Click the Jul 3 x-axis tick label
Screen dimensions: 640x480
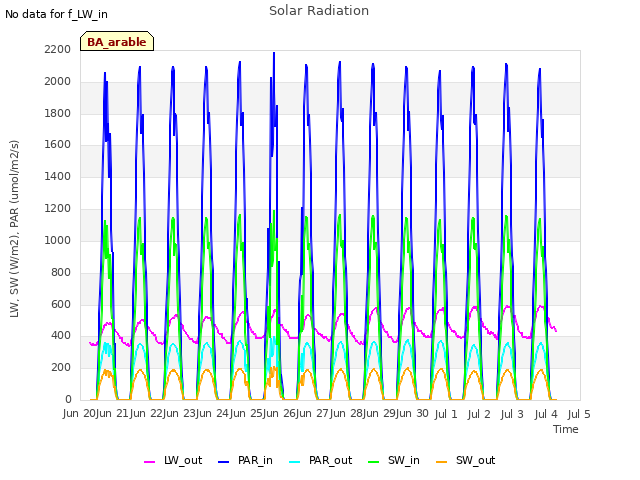[x=512, y=414]
